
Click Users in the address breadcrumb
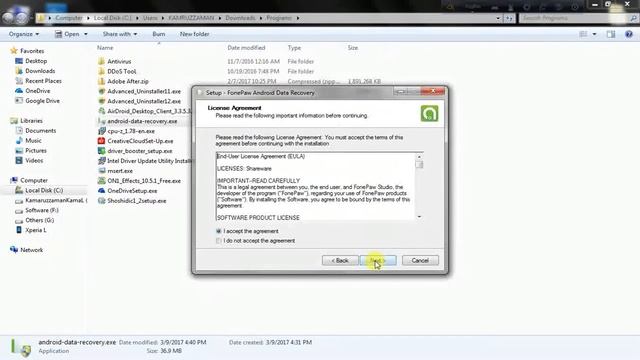tap(150, 18)
